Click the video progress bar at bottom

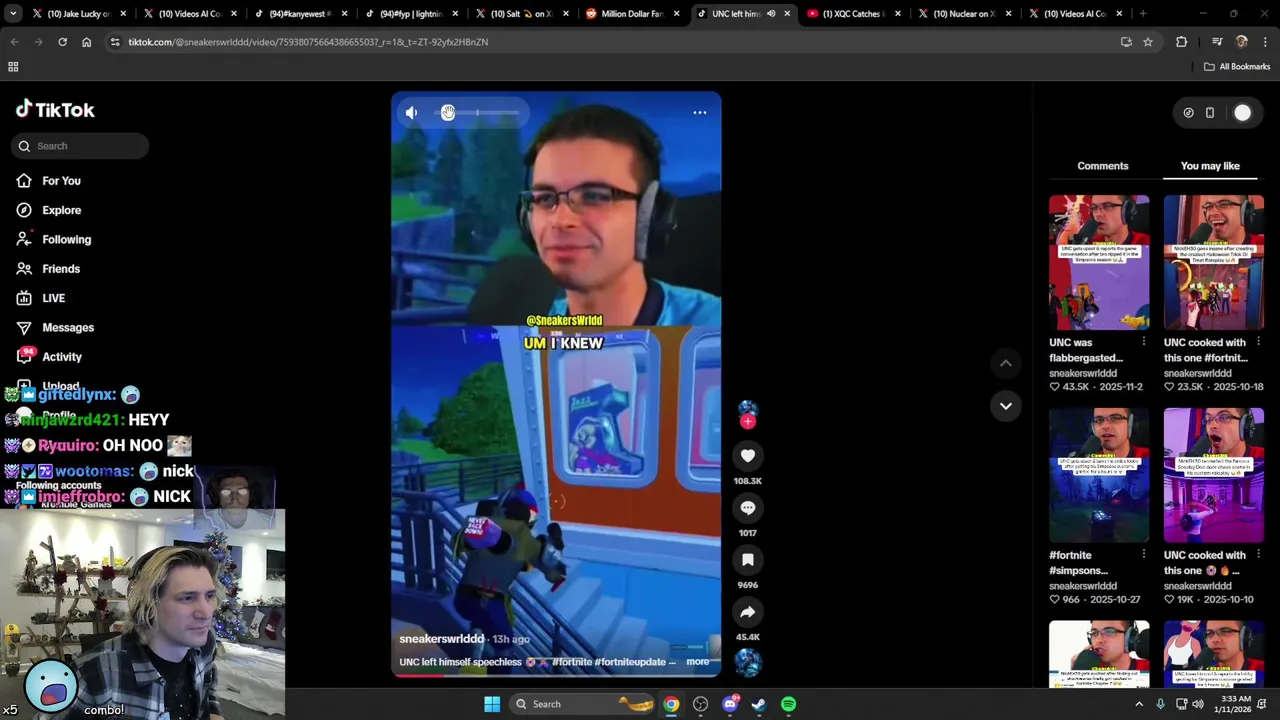pos(556,675)
